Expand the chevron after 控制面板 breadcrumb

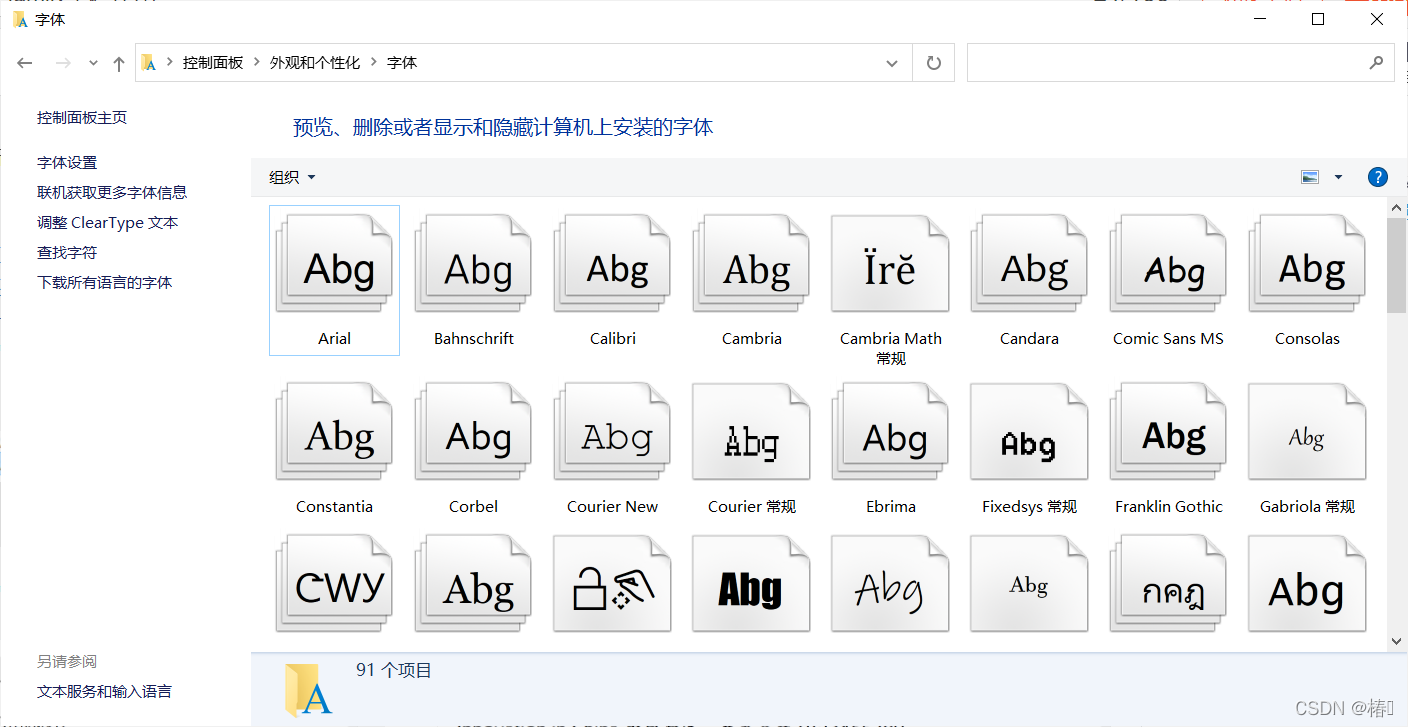pyautogui.click(x=257, y=62)
